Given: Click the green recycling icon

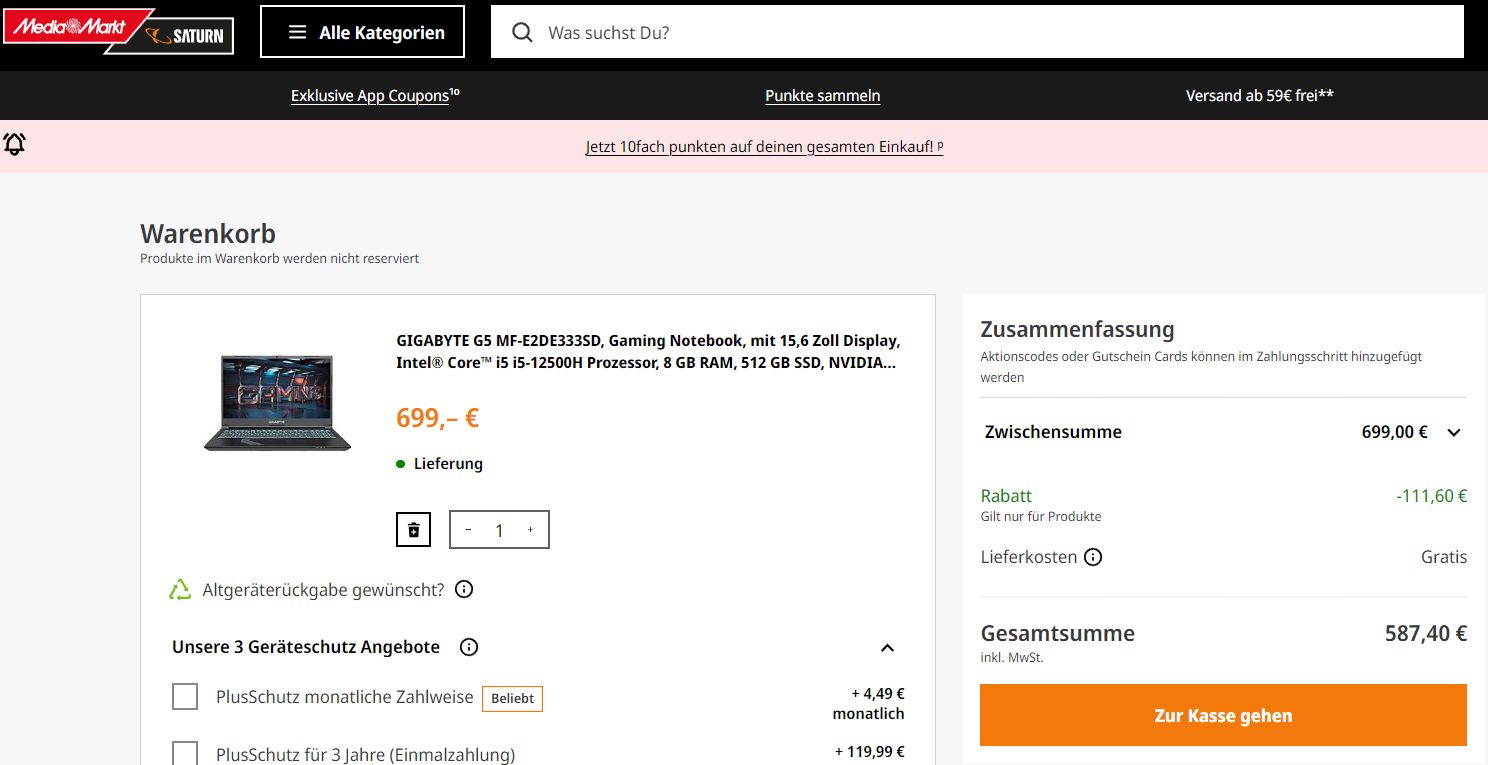Looking at the screenshot, I should pos(180,590).
